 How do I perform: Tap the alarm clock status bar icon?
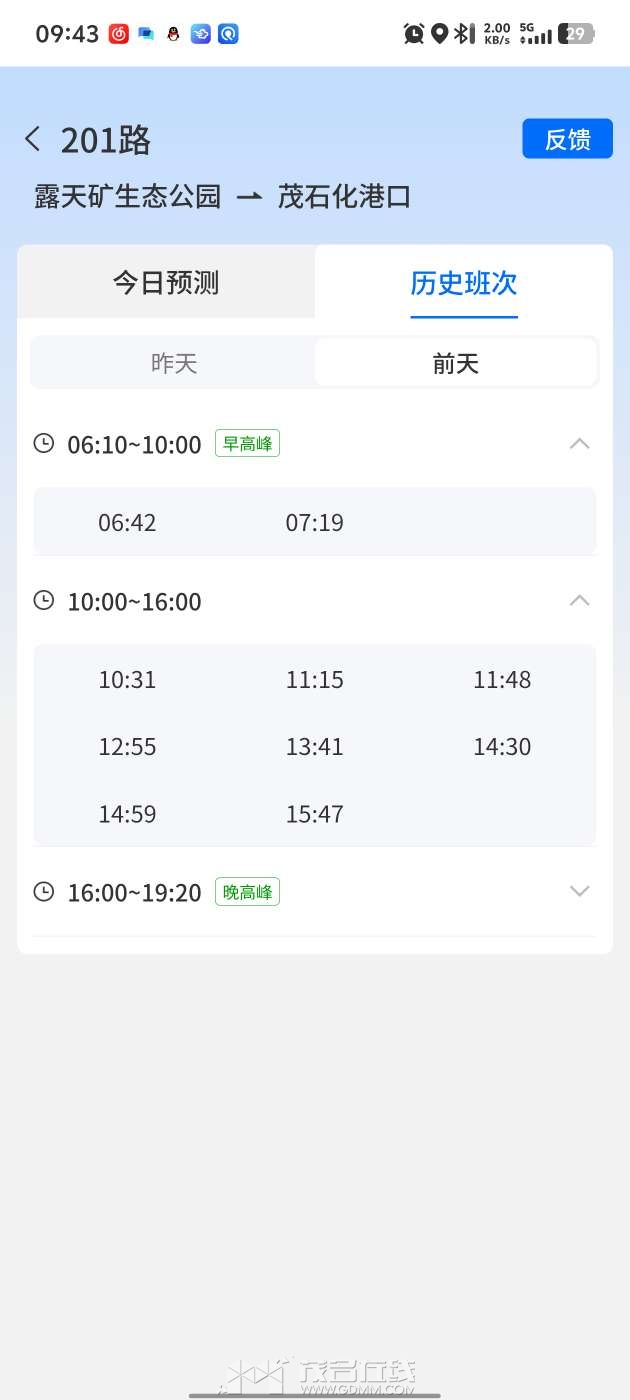point(413,34)
